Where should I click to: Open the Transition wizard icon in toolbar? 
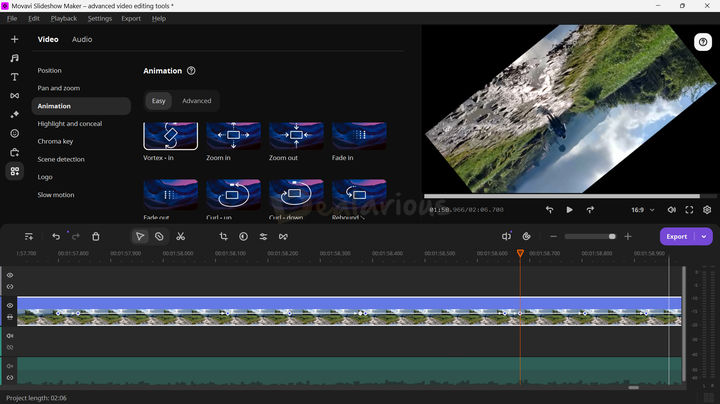(x=283, y=236)
